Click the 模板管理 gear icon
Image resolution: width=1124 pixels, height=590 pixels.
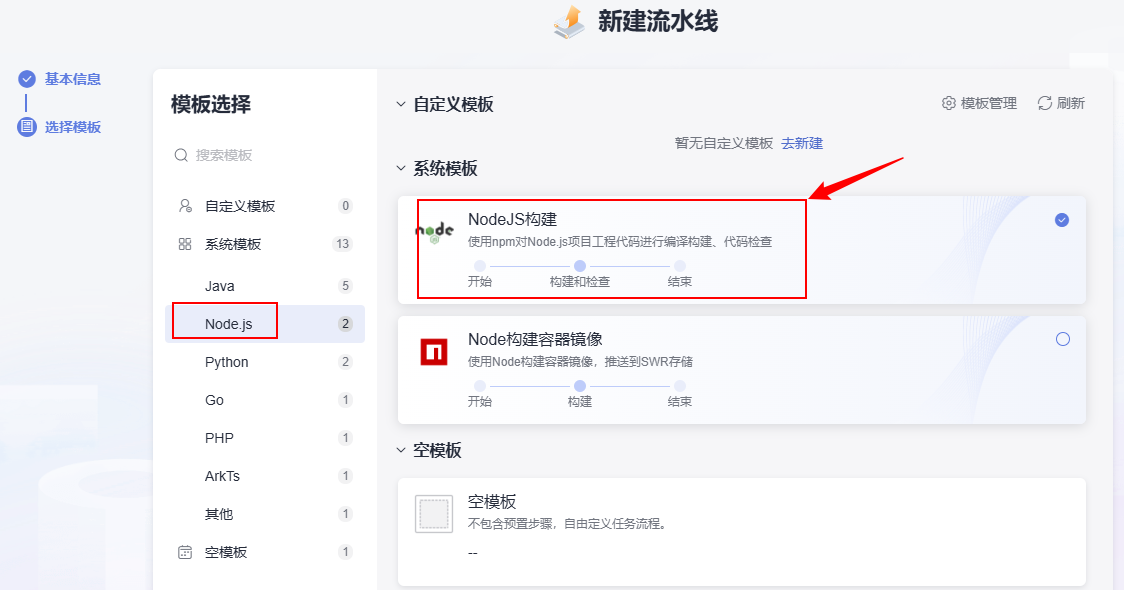[948, 103]
